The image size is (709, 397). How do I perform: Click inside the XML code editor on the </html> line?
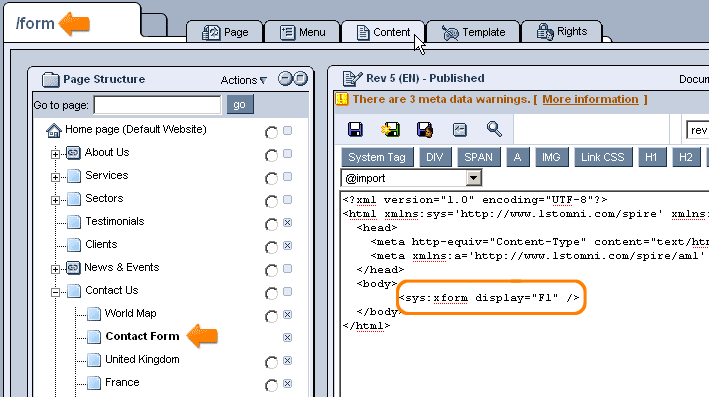(x=367, y=326)
